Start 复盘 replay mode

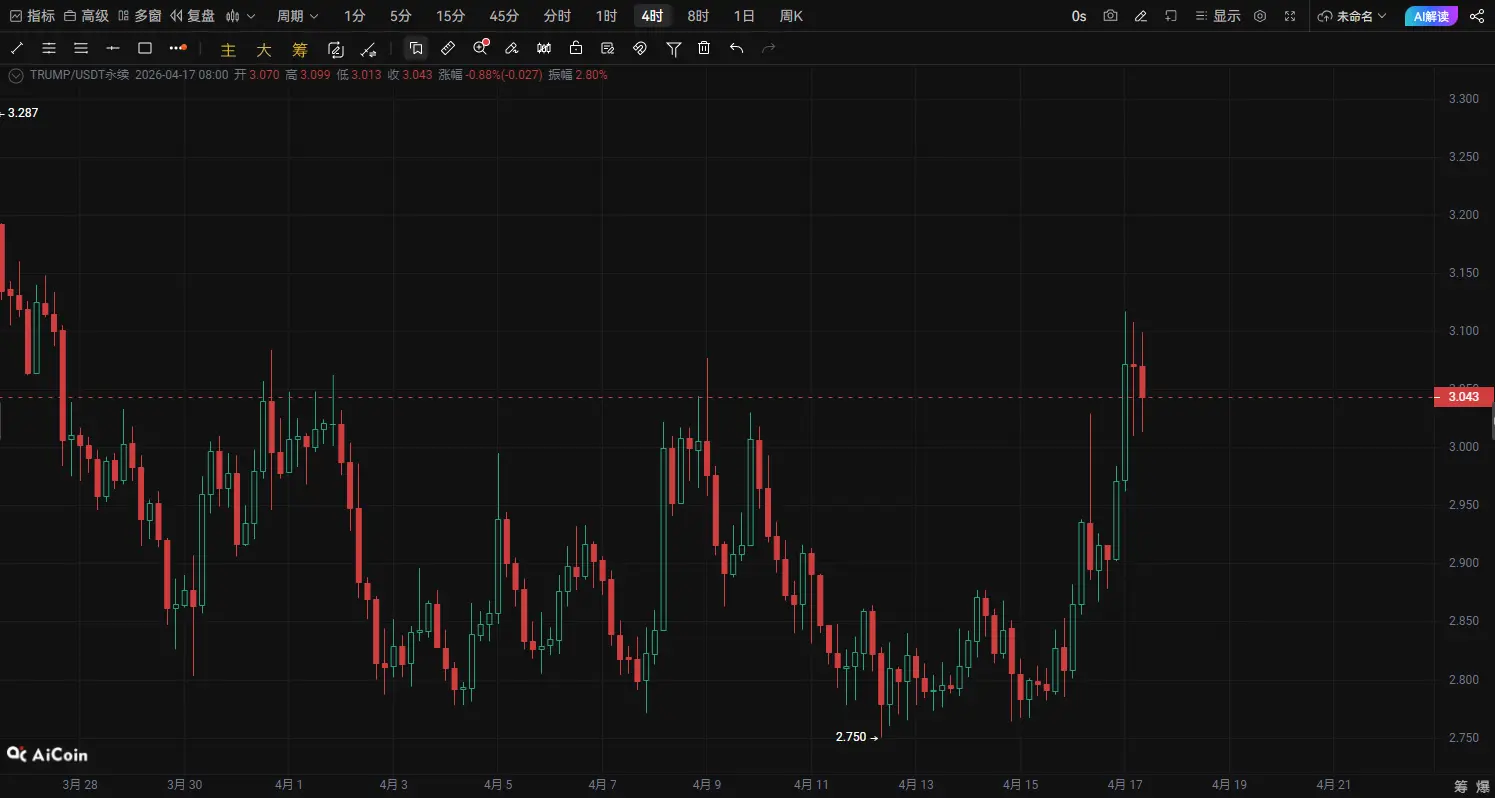(192, 16)
